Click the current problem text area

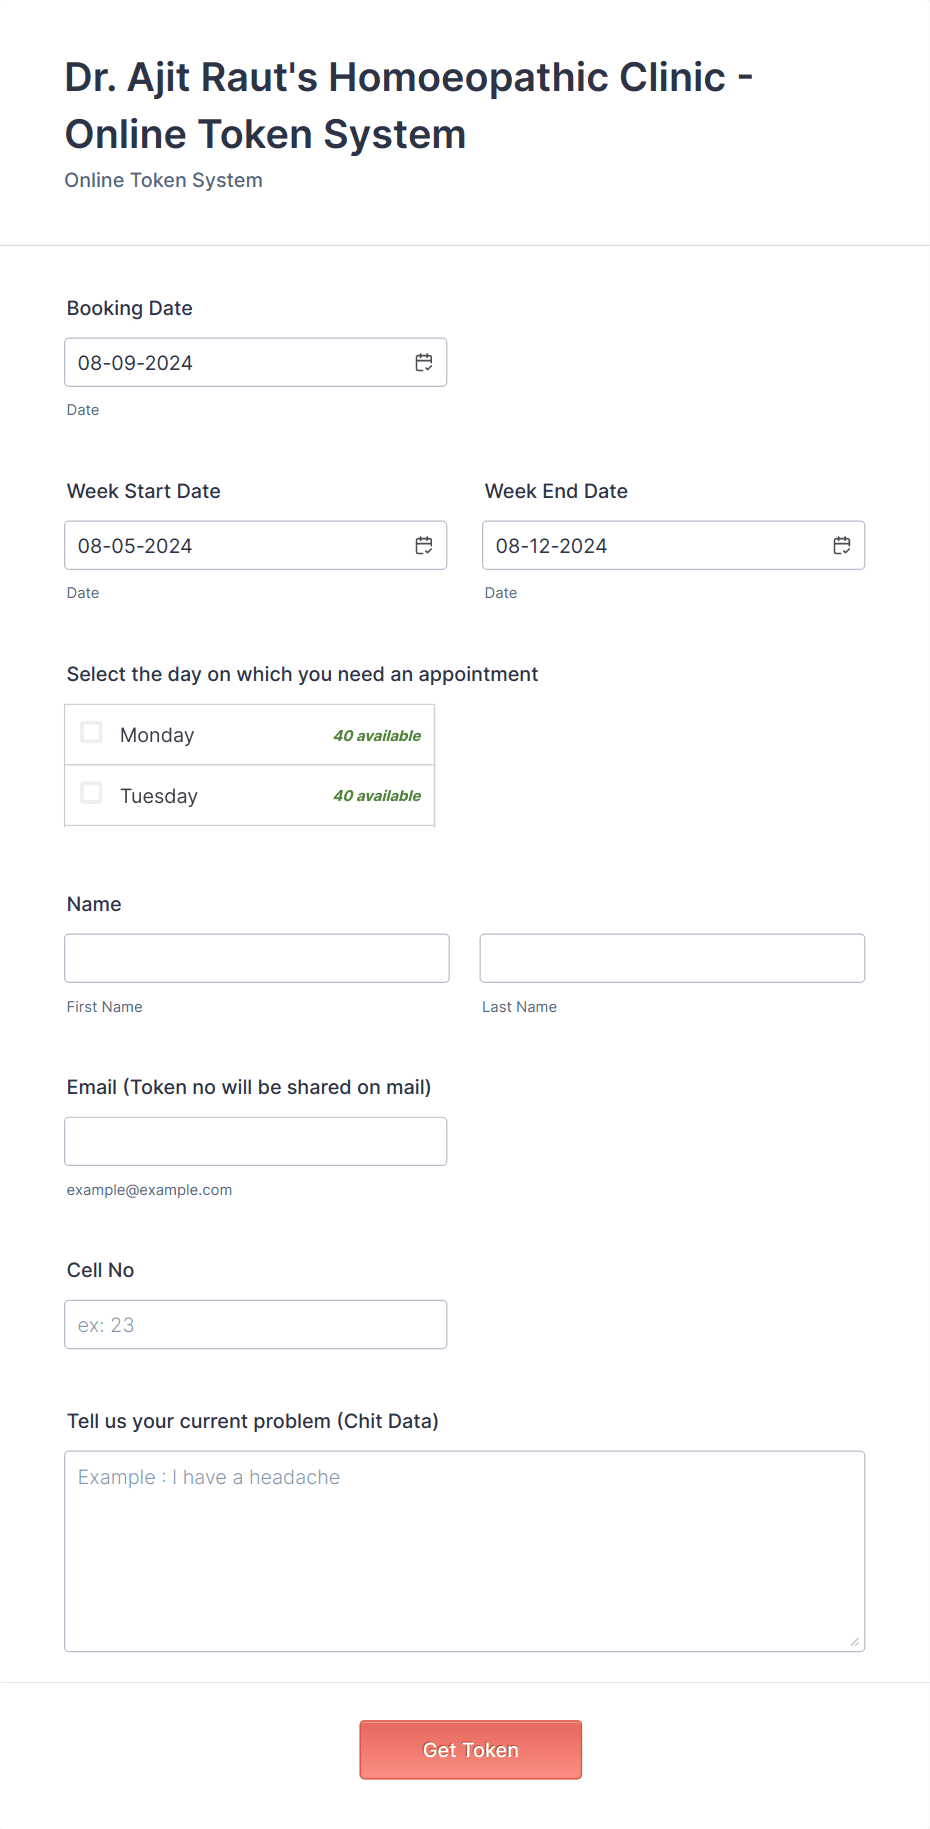[464, 1550]
